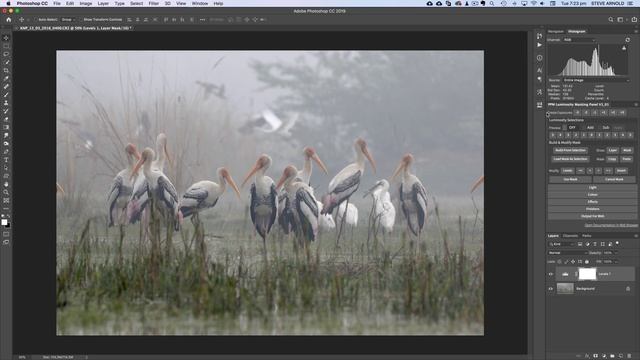Click the Home icon in options bar
Image resolution: width=640 pixels, height=360 pixels.
pos(8,19)
